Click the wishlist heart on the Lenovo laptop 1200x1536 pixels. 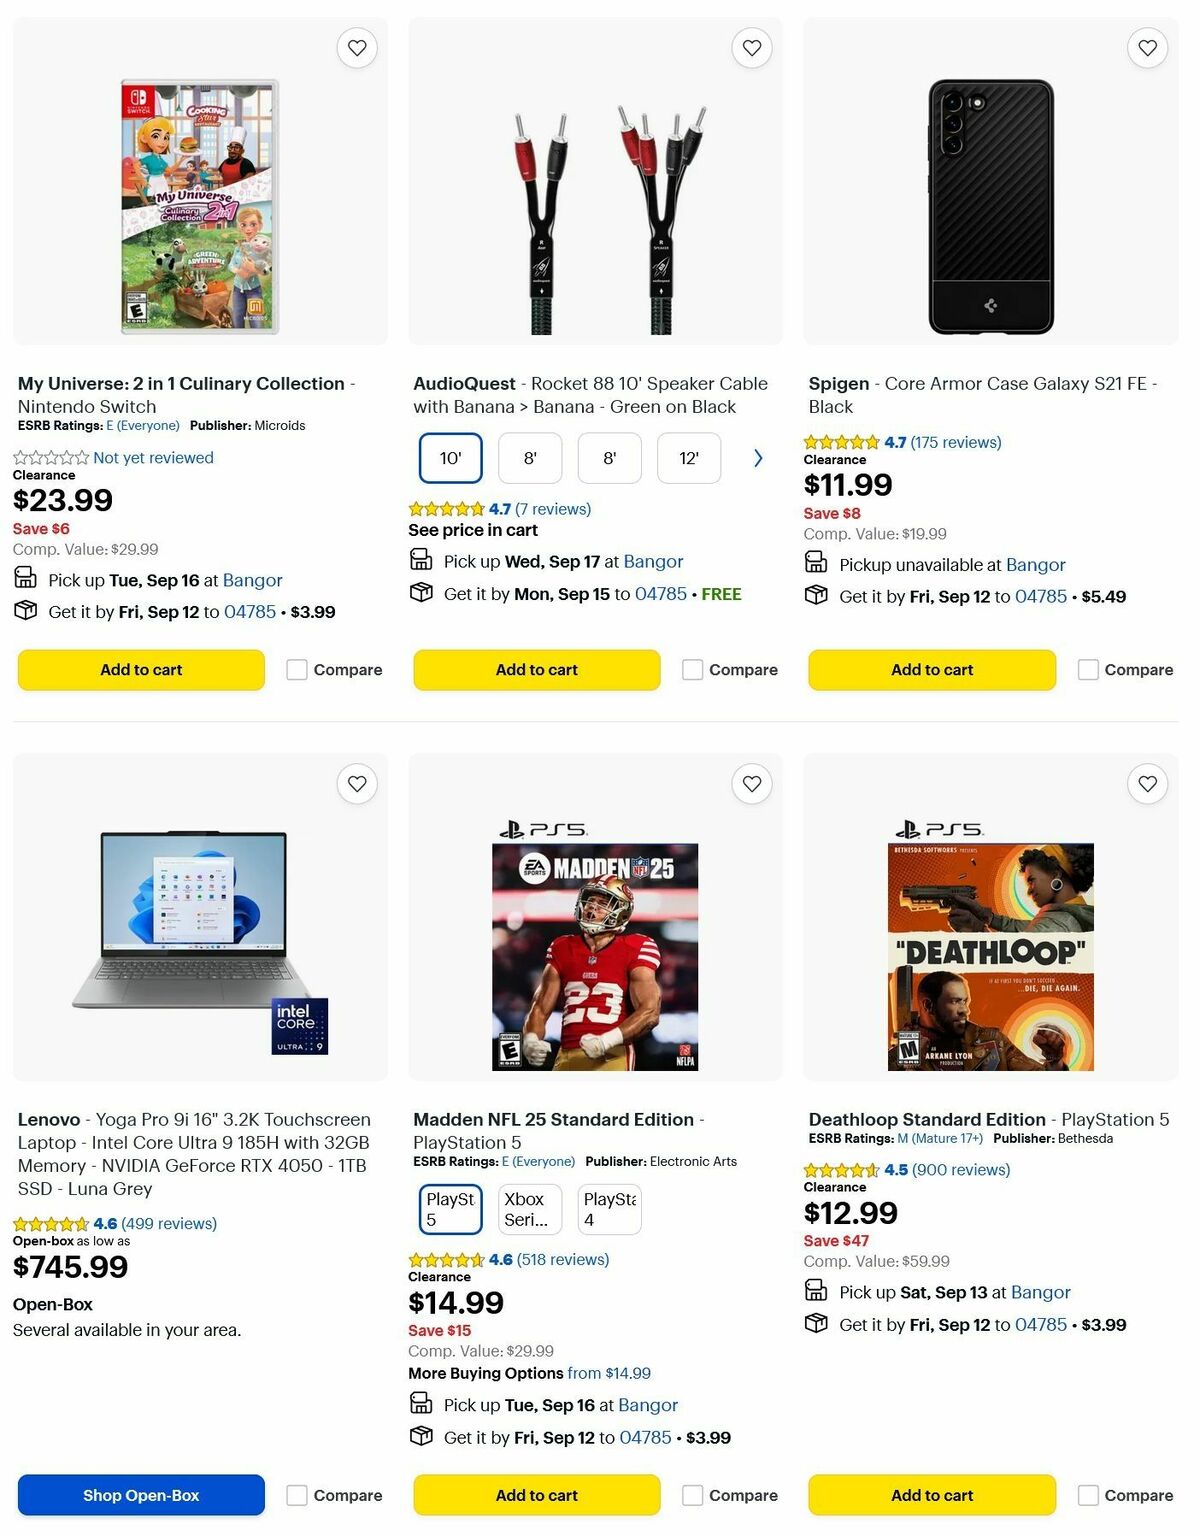[356, 784]
